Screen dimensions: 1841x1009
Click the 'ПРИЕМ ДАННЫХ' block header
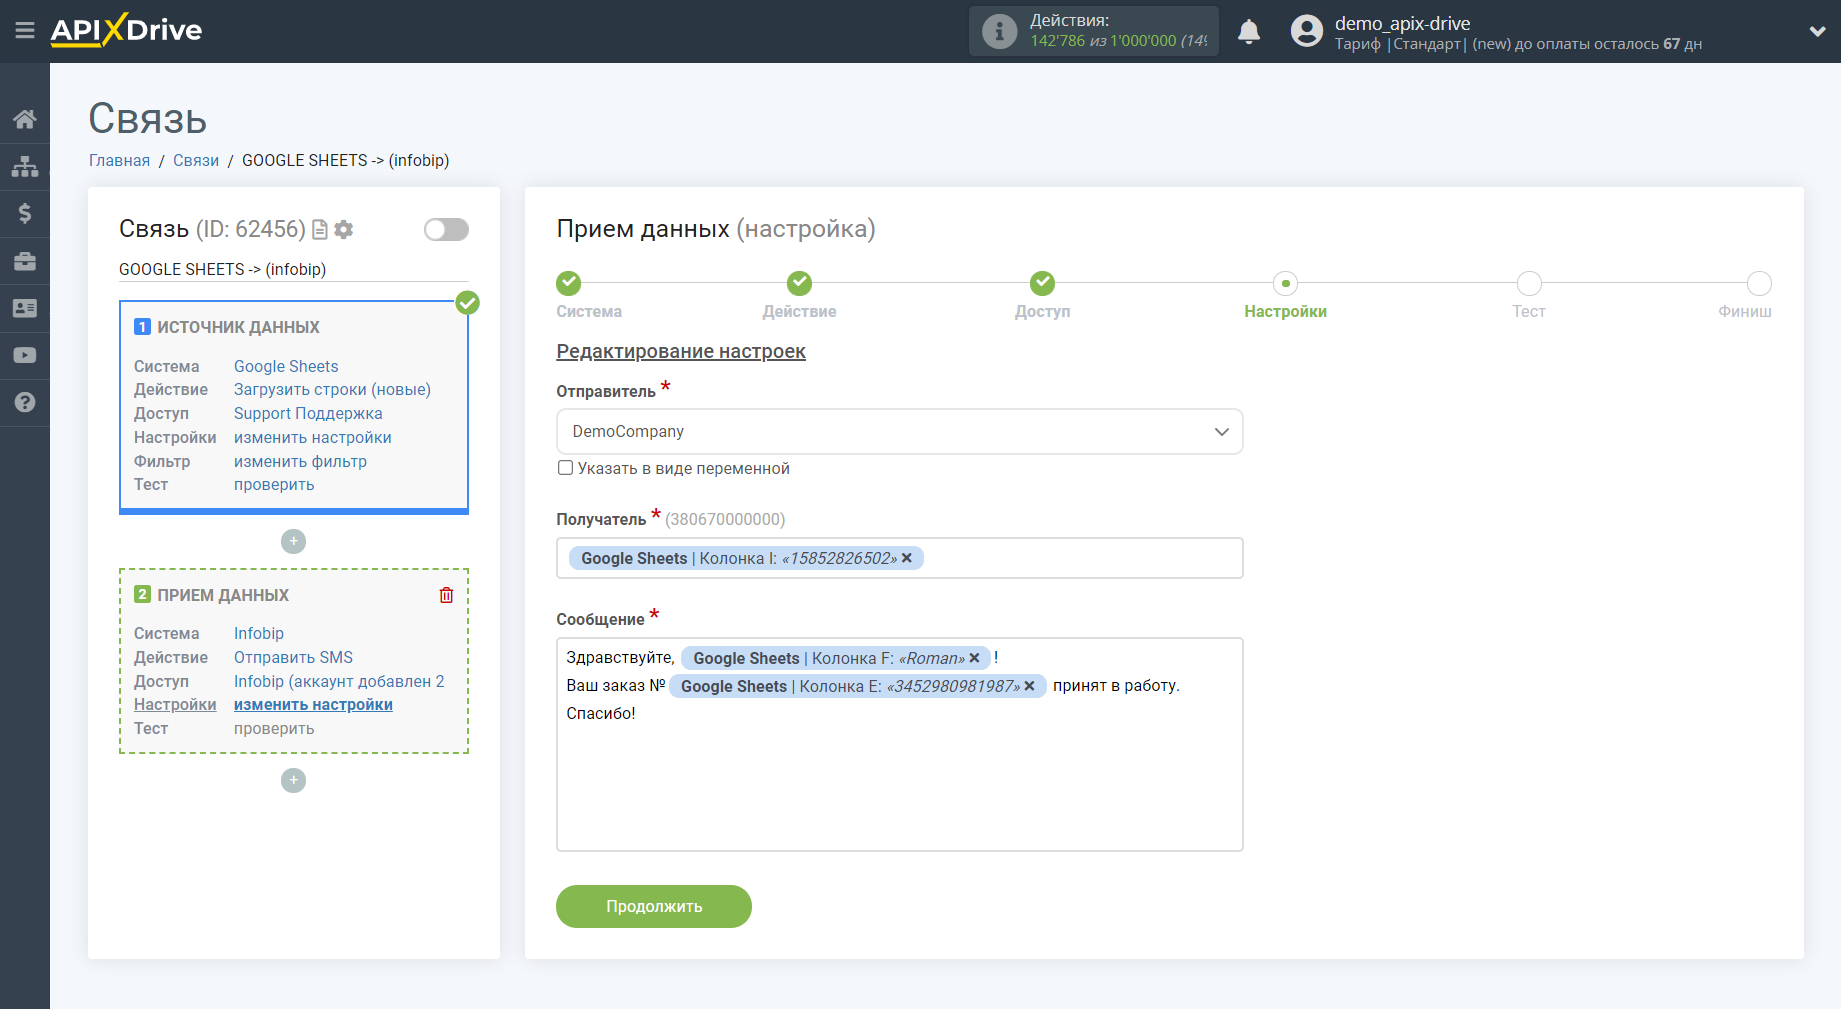223,595
